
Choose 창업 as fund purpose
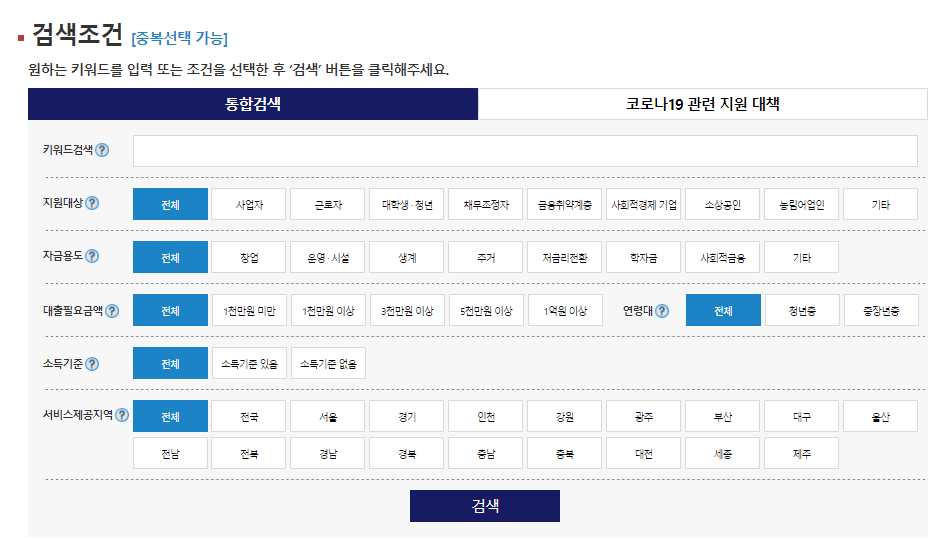click(249, 257)
